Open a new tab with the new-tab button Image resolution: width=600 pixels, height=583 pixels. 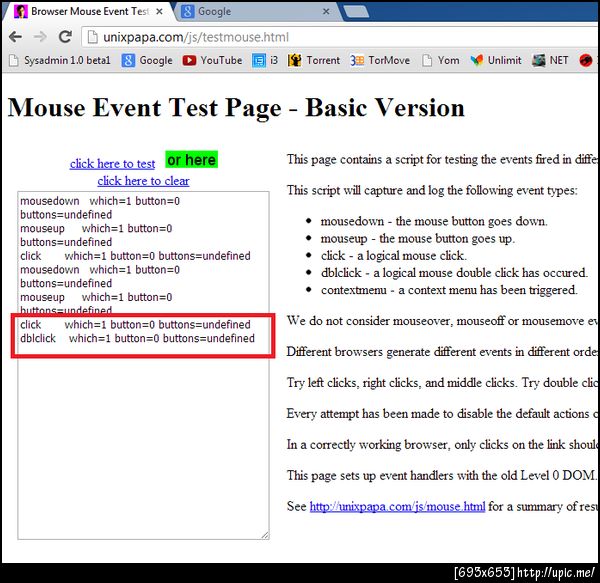pyautogui.click(x=356, y=11)
